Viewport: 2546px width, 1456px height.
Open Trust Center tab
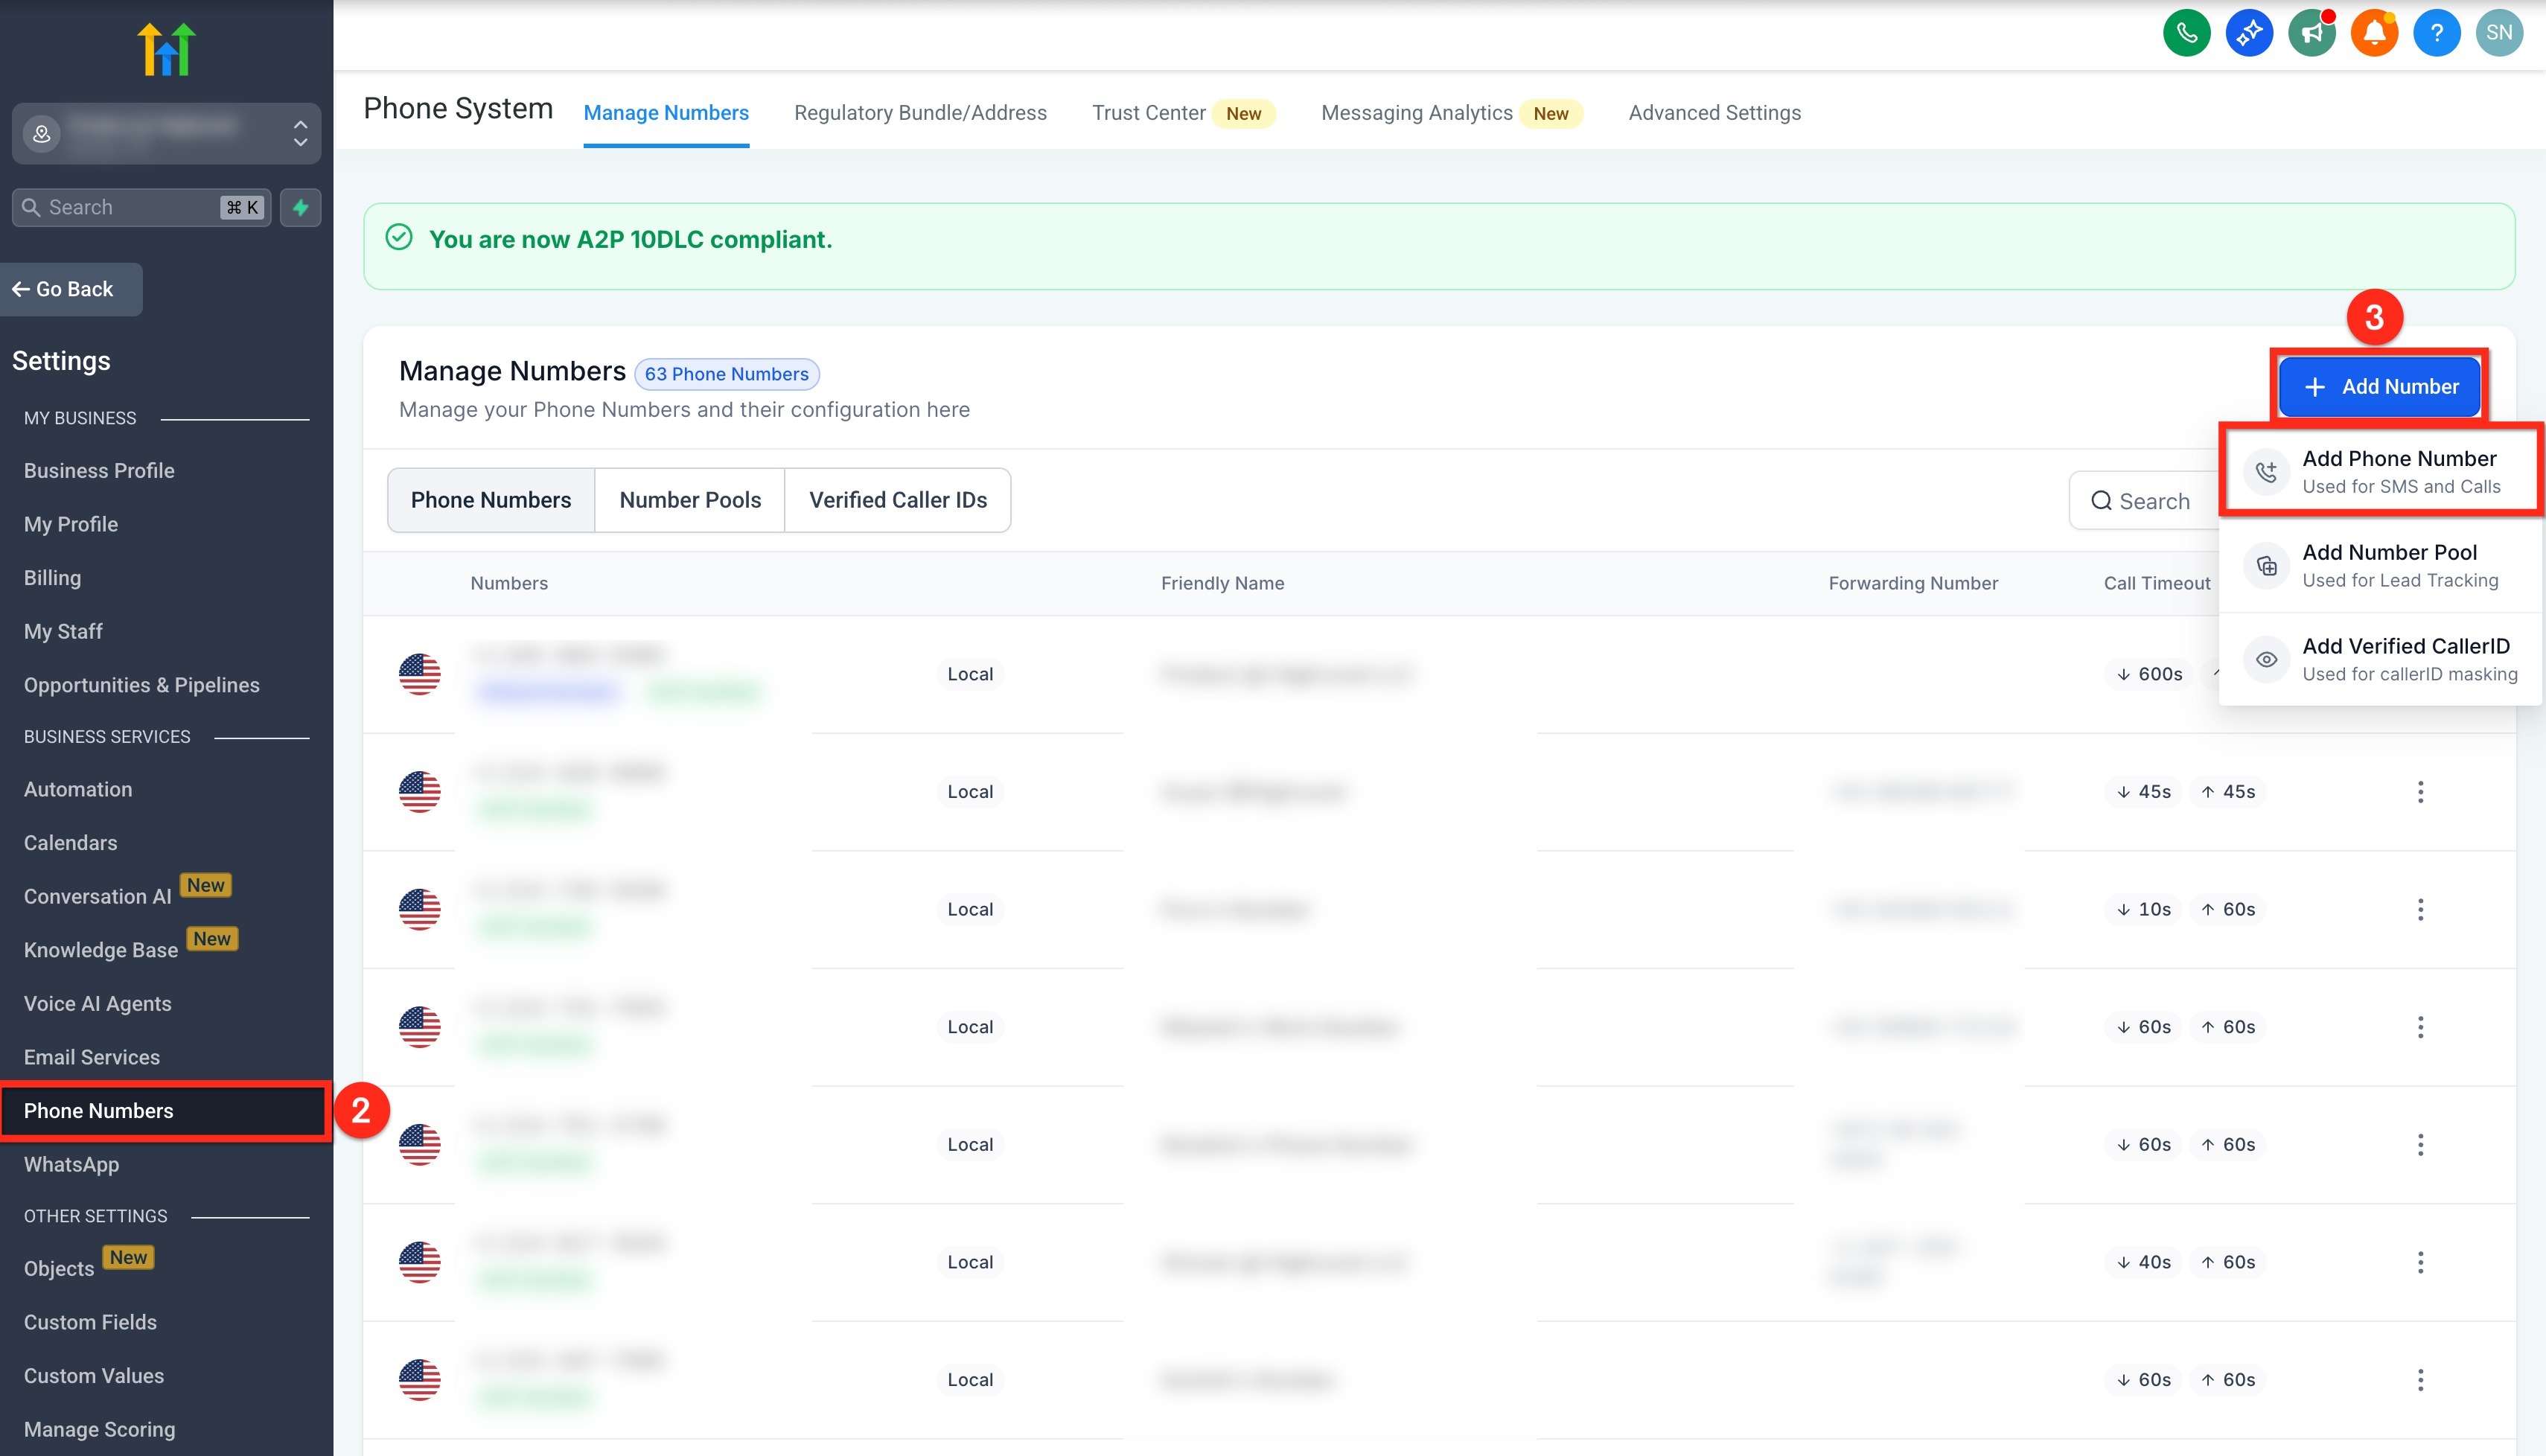(1148, 113)
